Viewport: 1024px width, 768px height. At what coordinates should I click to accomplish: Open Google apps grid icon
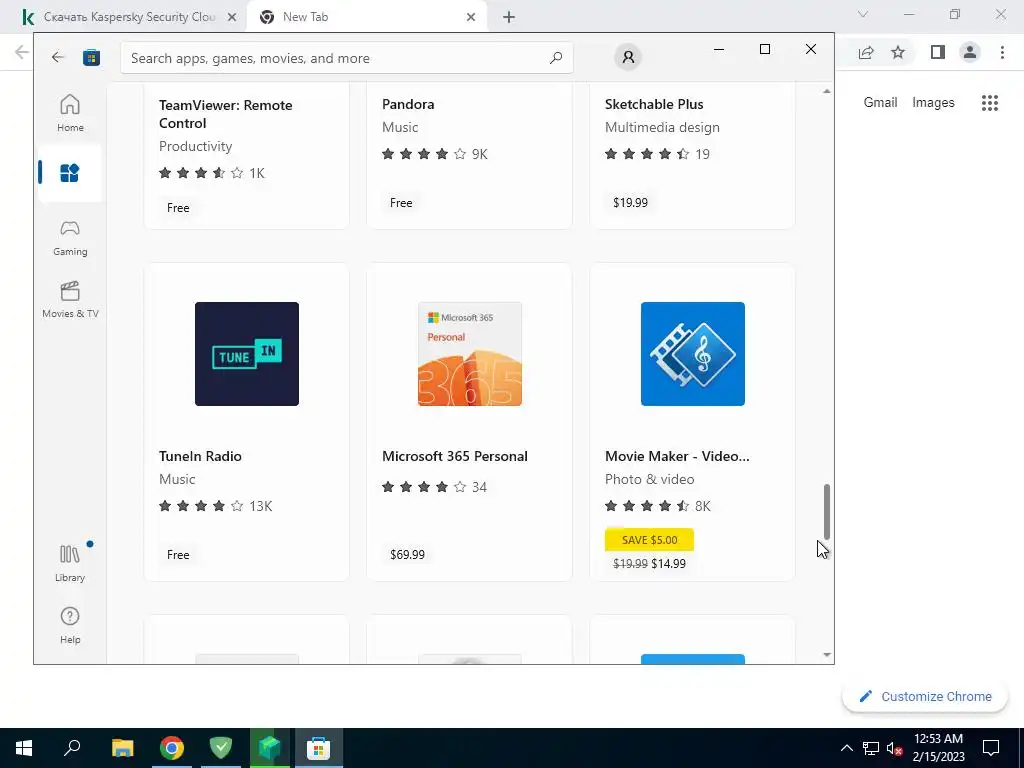[x=990, y=103]
